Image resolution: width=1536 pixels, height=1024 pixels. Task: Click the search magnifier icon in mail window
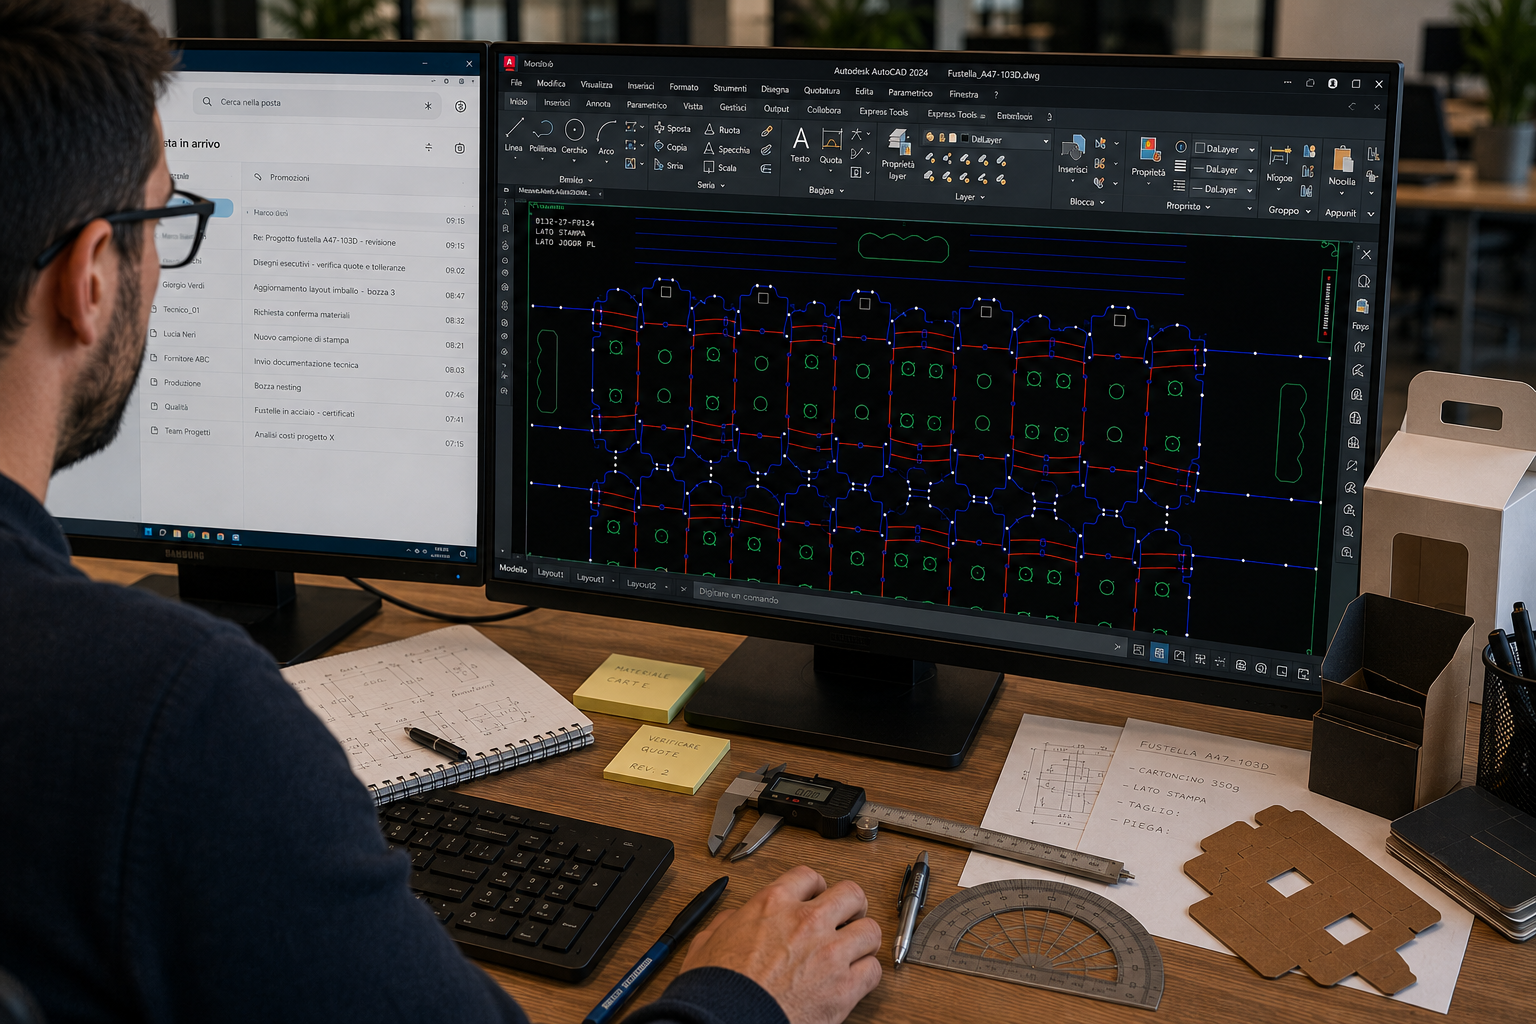pyautogui.click(x=207, y=102)
